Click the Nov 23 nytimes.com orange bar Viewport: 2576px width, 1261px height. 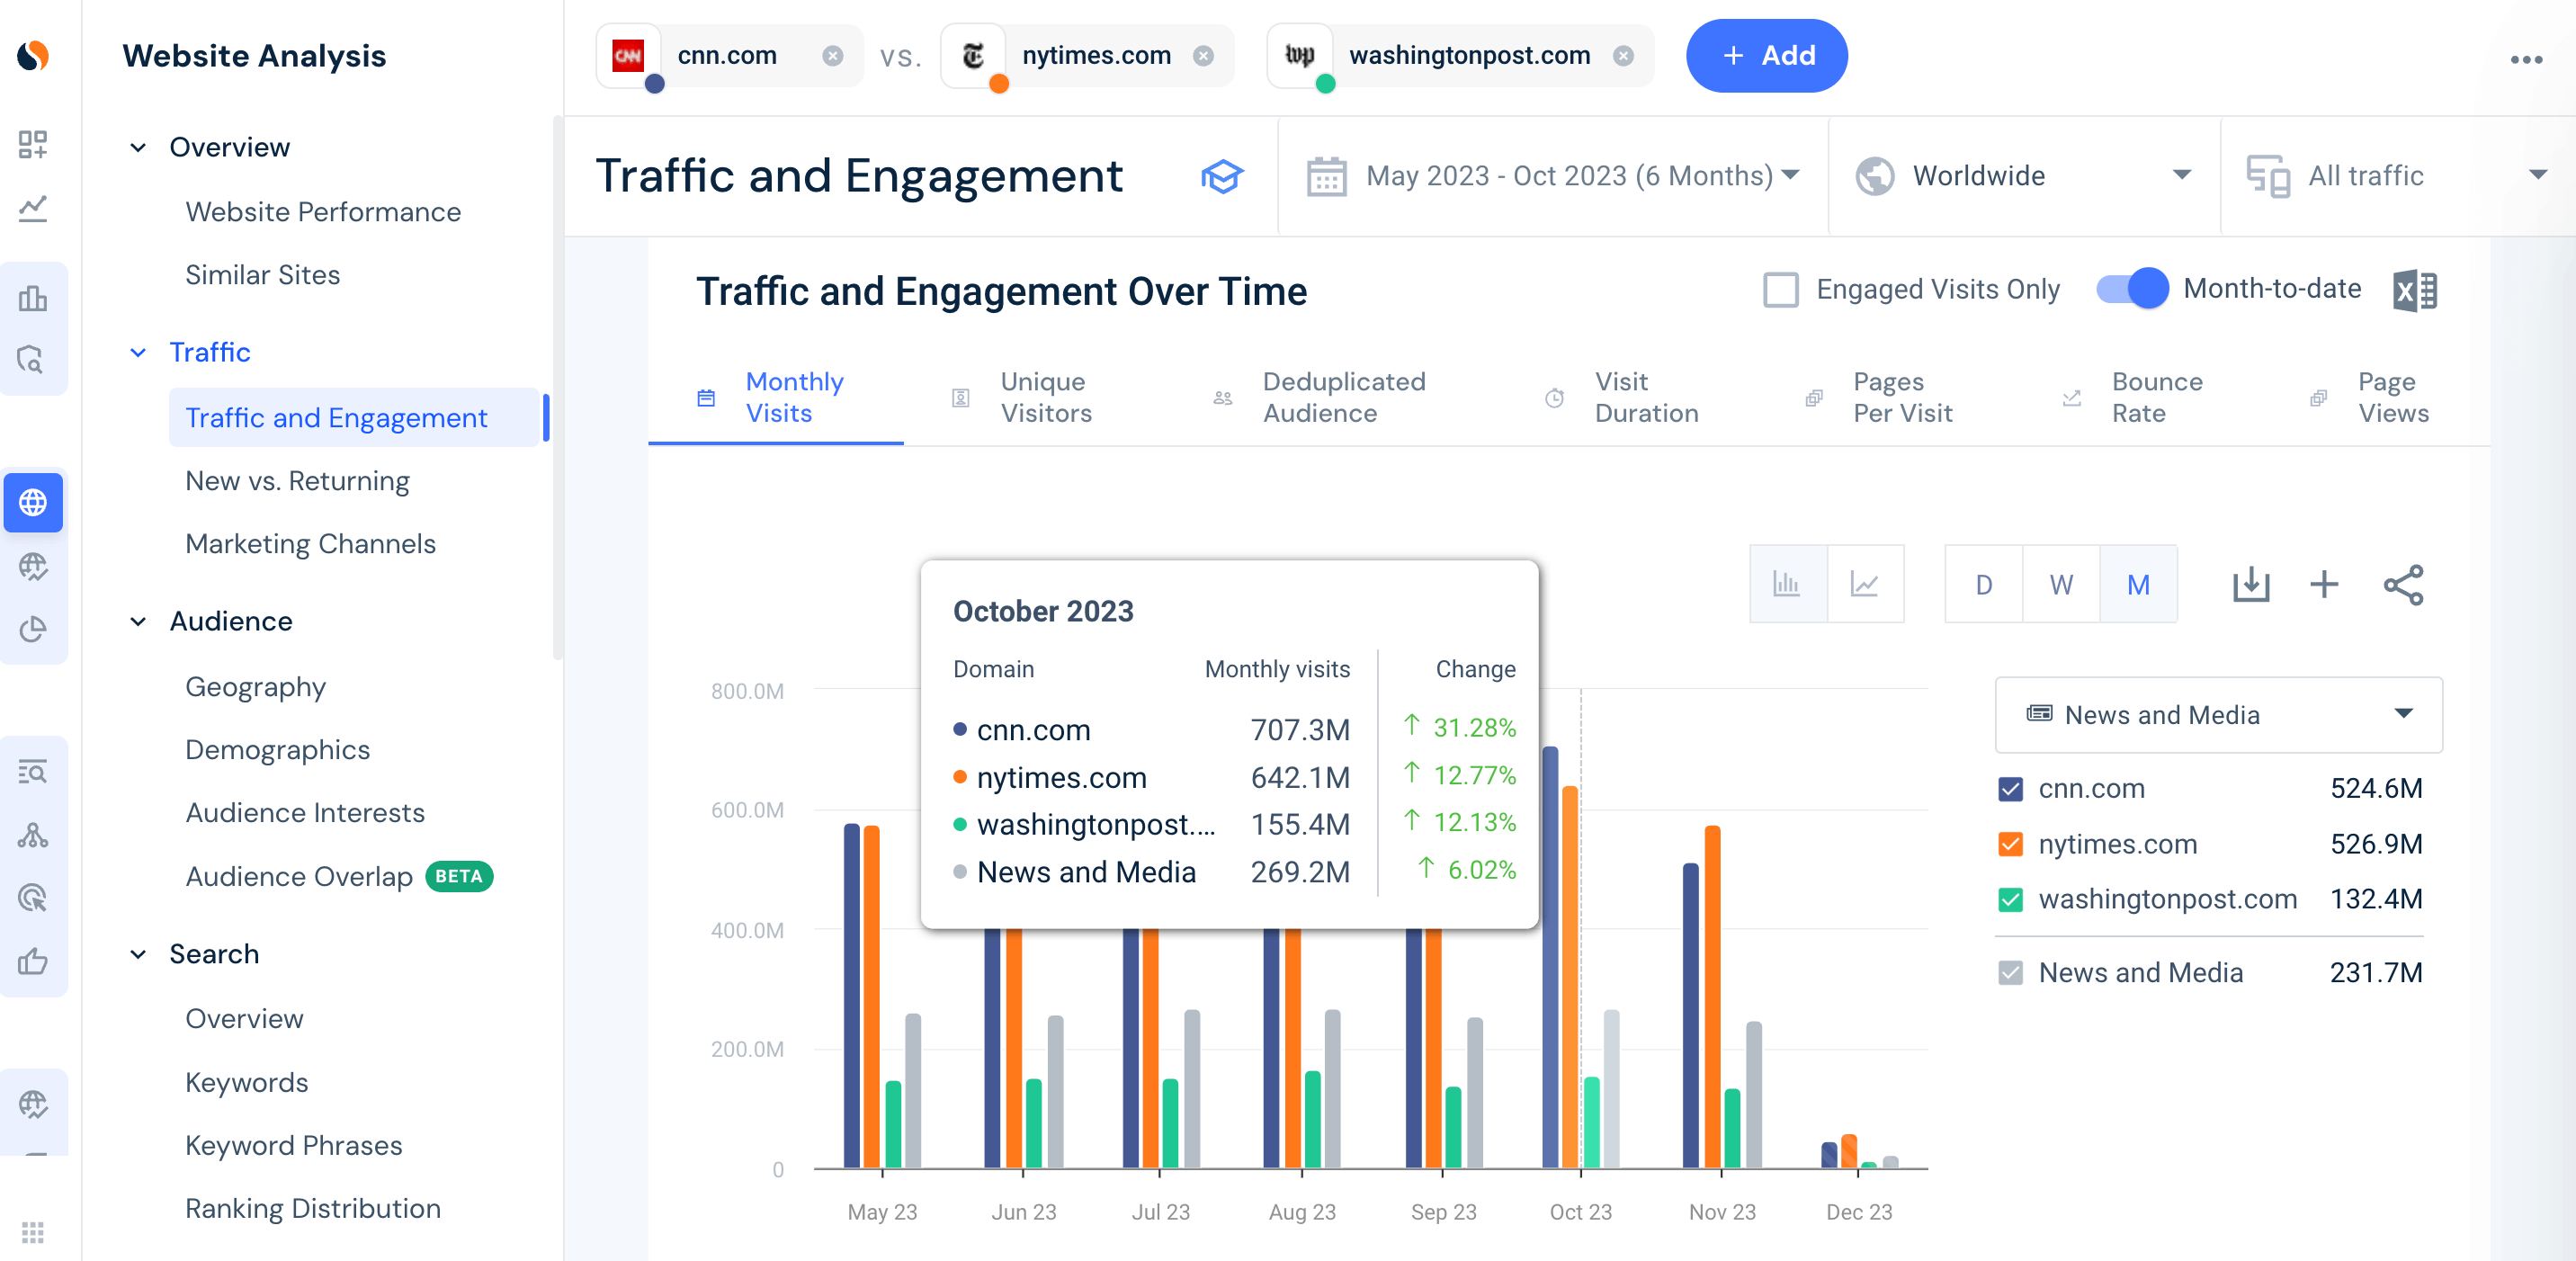point(1713,996)
